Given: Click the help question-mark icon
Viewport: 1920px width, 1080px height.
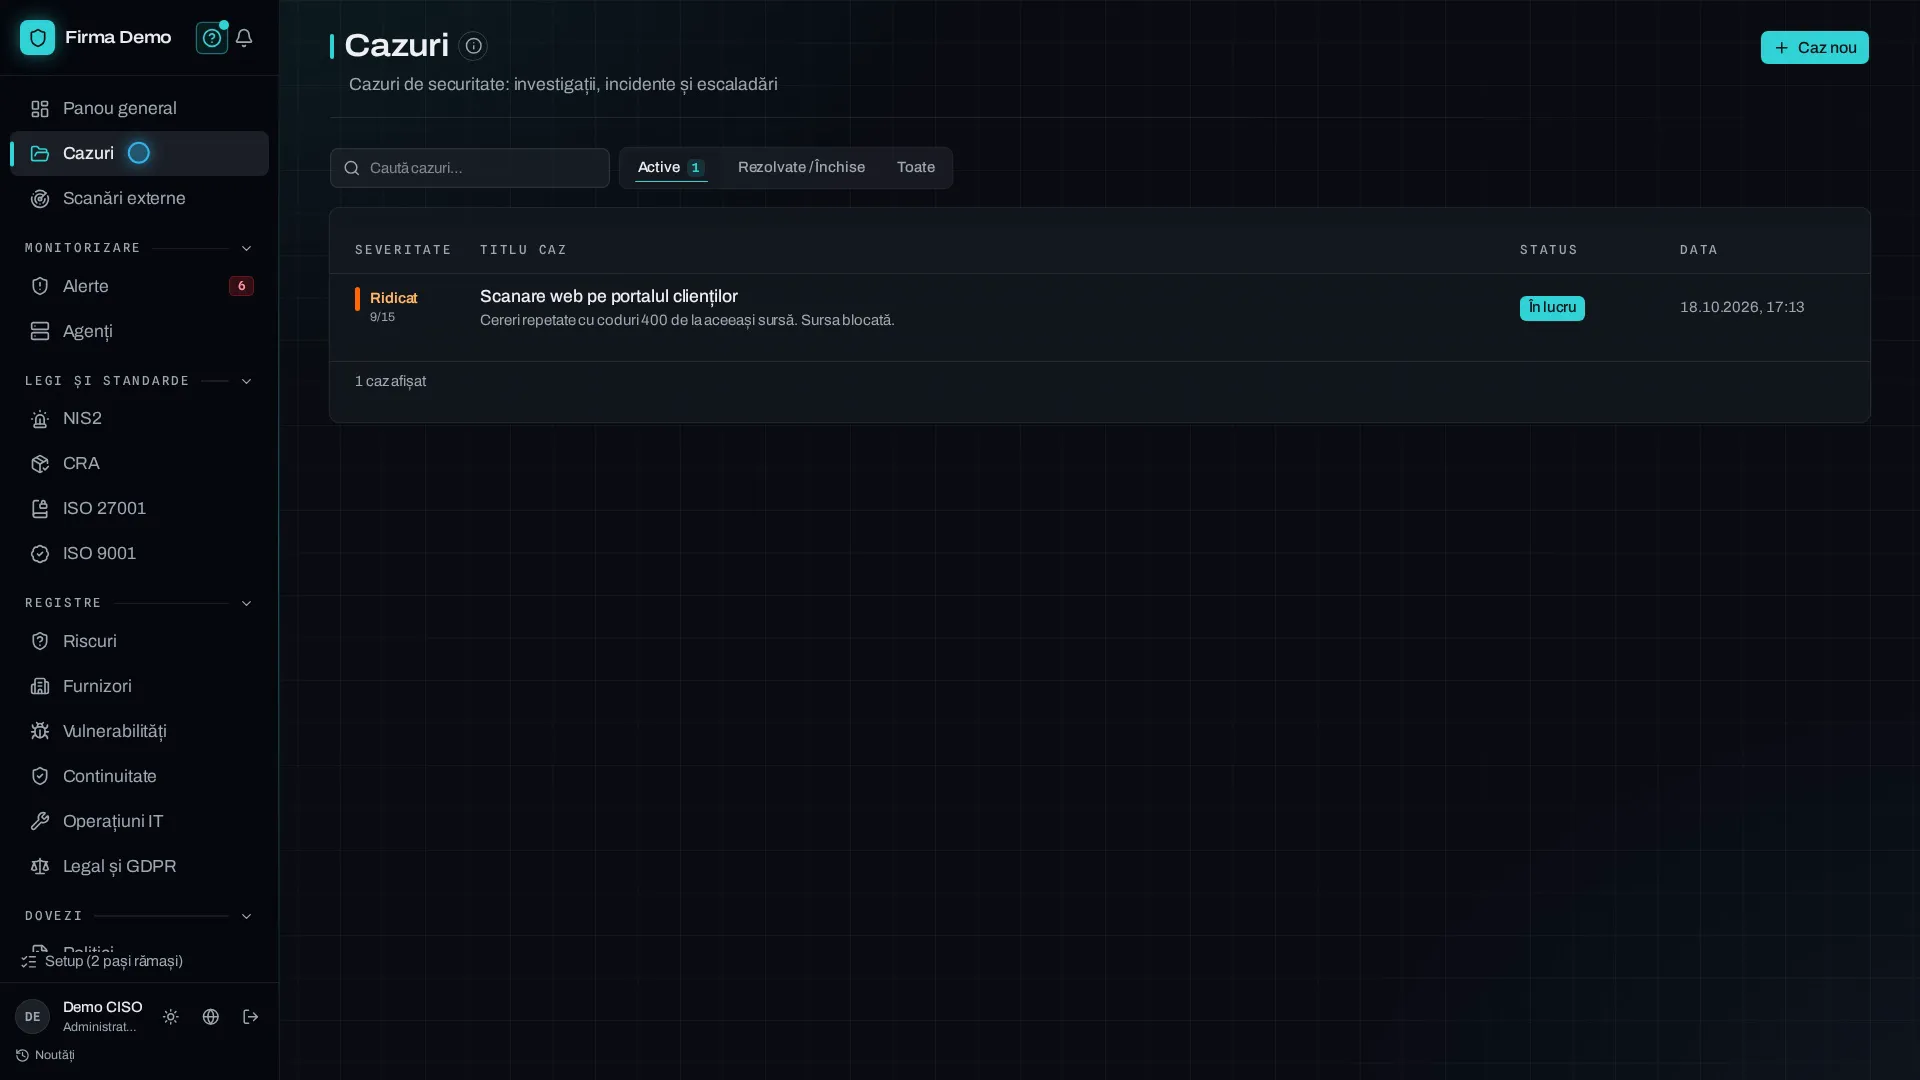Looking at the screenshot, I should (211, 38).
